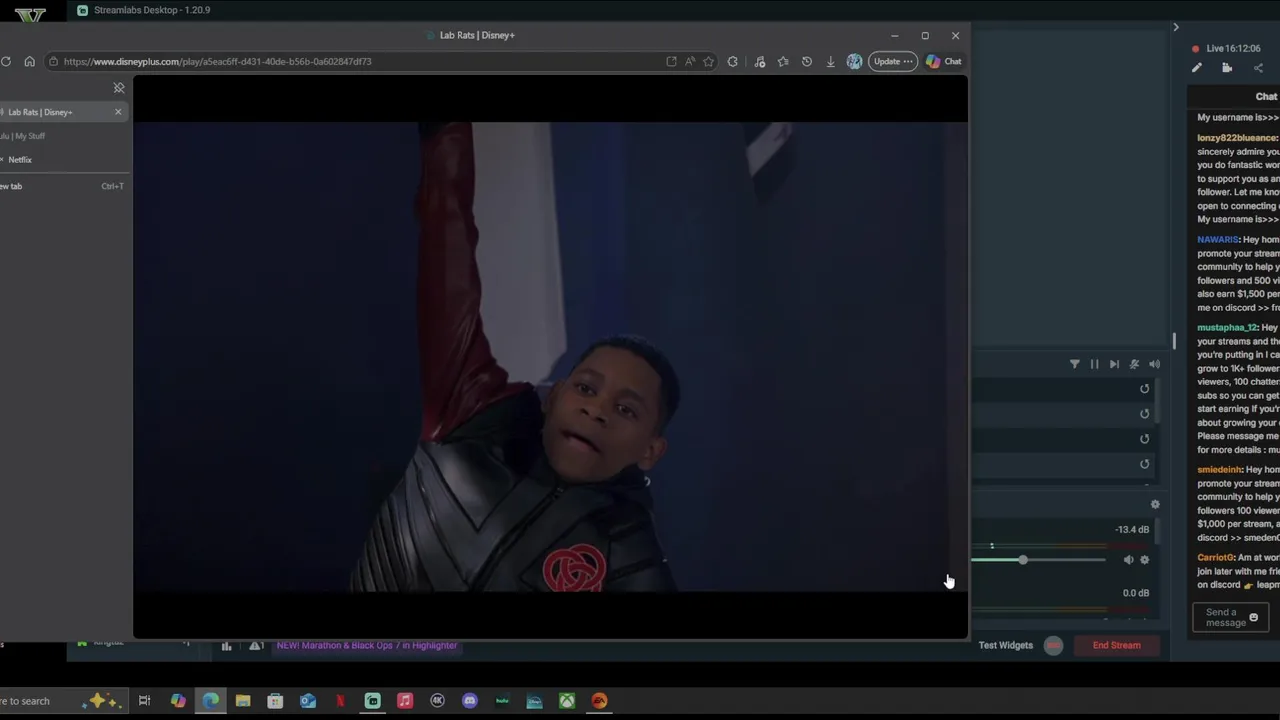Switch to Hulu My Stuff tab

[60, 136]
